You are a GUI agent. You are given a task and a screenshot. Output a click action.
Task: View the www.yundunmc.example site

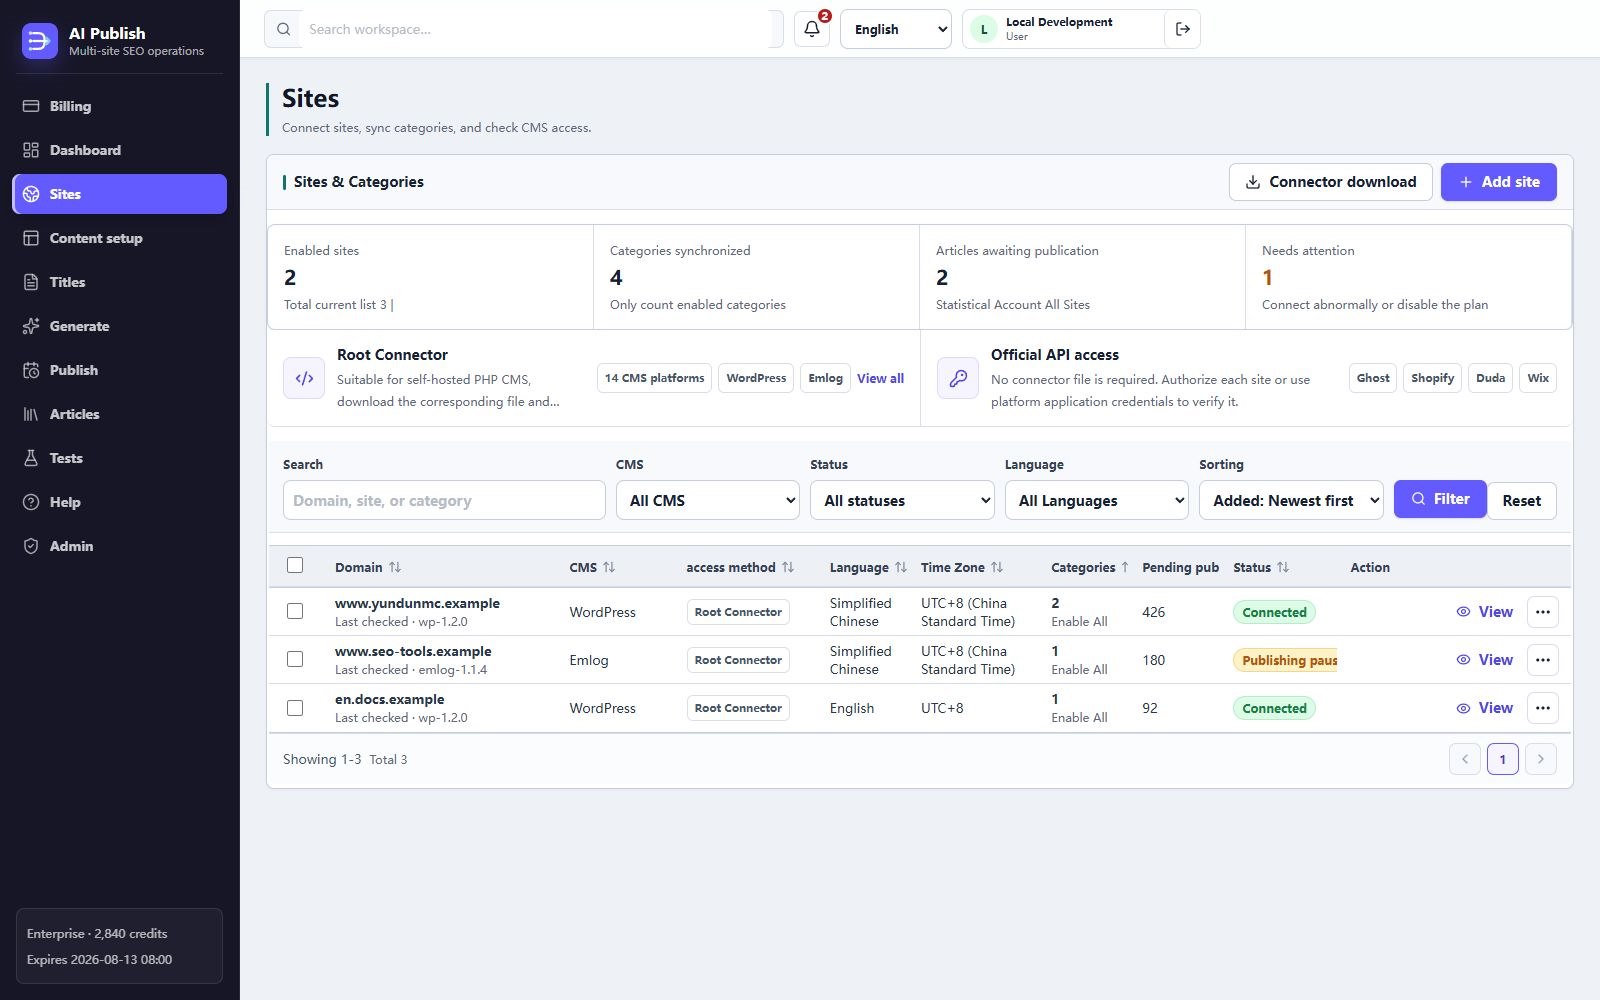pyautogui.click(x=1484, y=612)
